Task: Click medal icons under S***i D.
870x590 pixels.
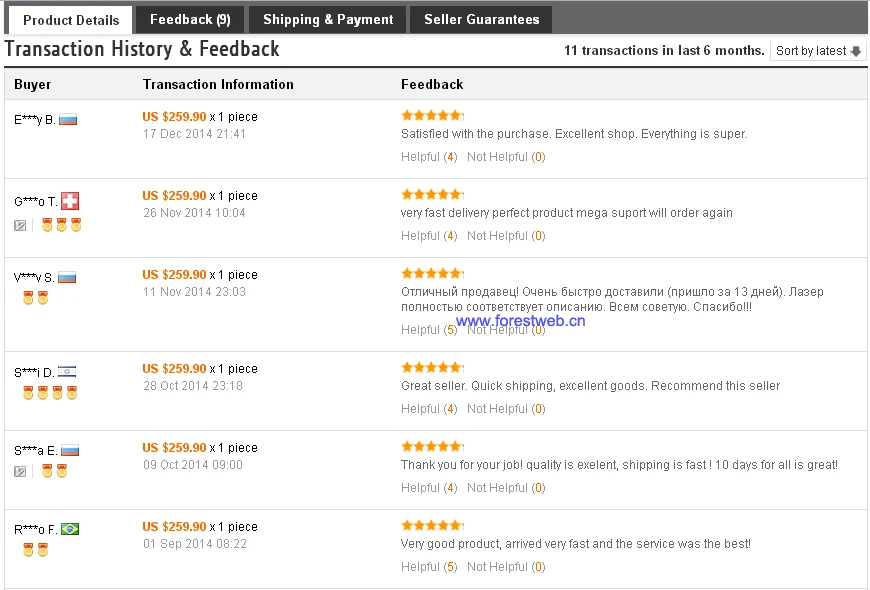Action: click(50, 393)
